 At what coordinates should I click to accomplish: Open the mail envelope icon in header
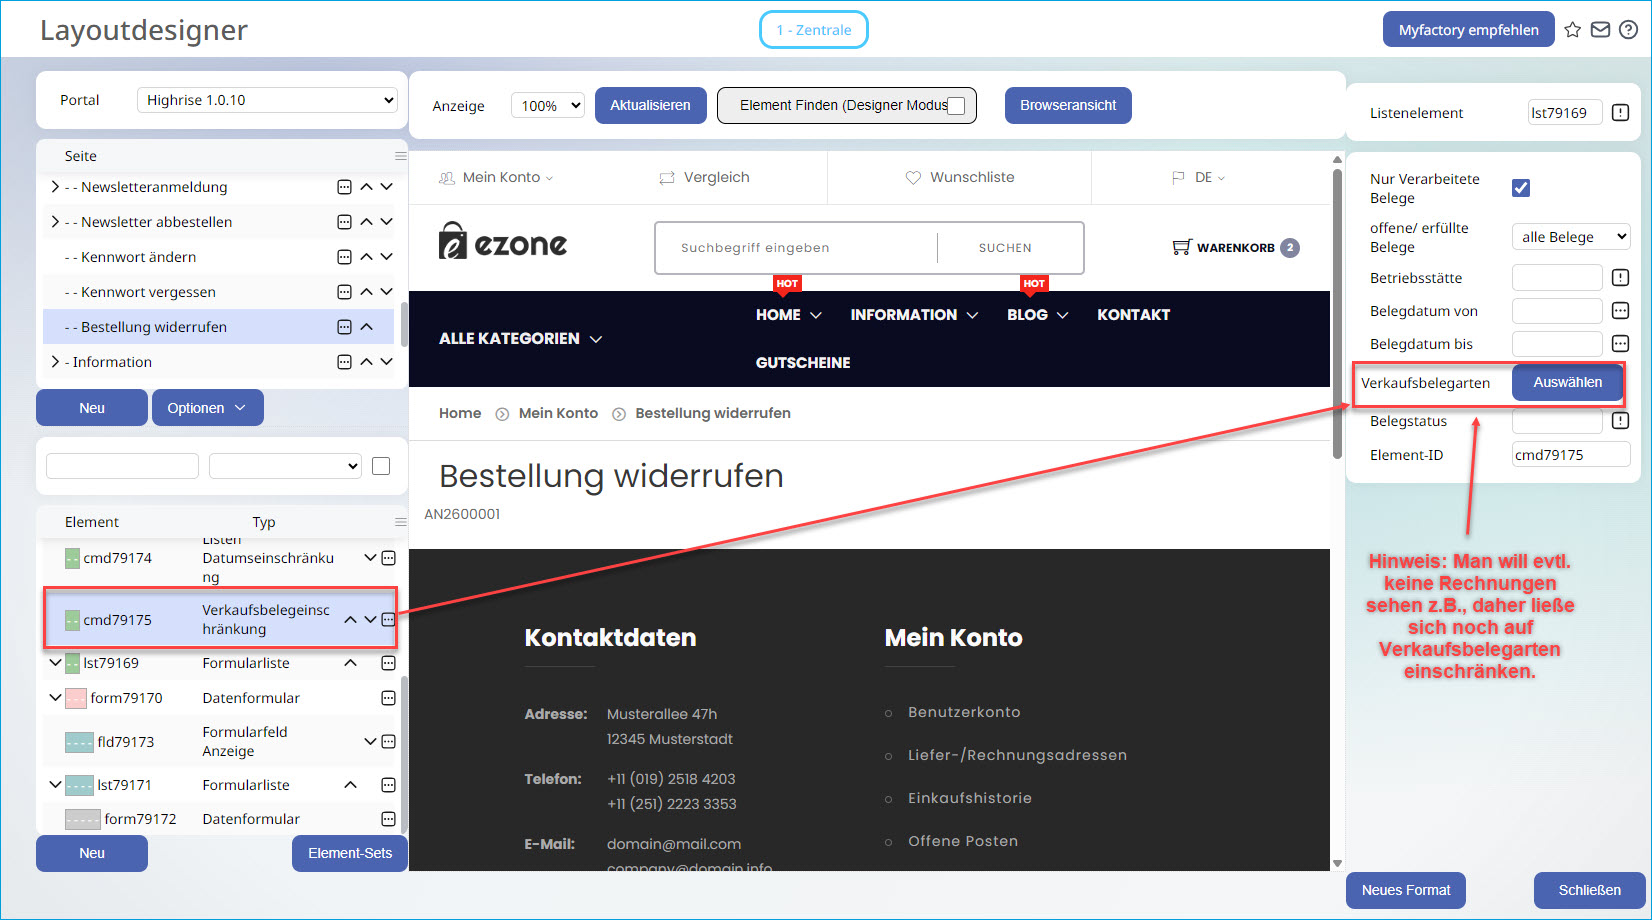(x=1600, y=30)
